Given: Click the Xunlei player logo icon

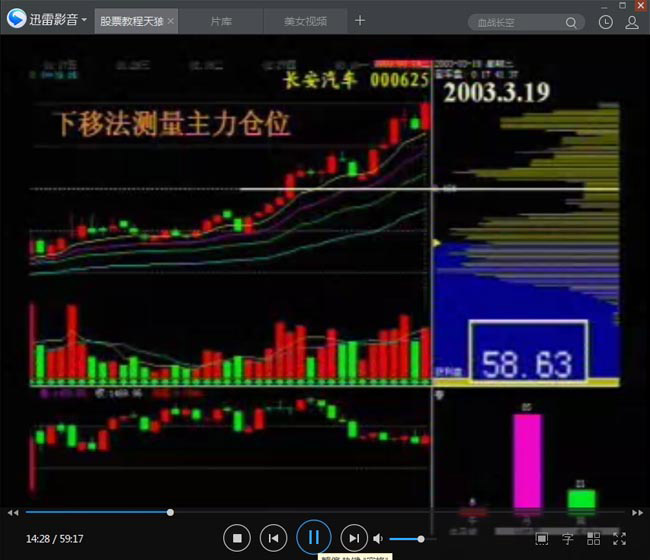Looking at the screenshot, I should pyautogui.click(x=17, y=19).
